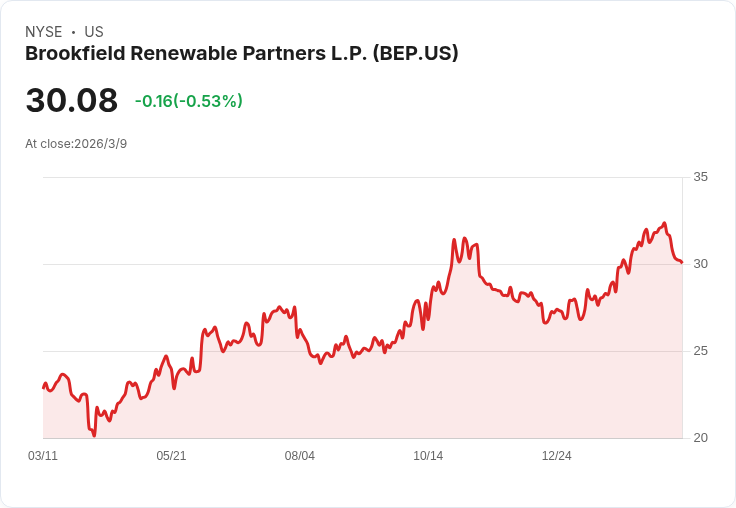Click the 30 y-axis label

700,264
